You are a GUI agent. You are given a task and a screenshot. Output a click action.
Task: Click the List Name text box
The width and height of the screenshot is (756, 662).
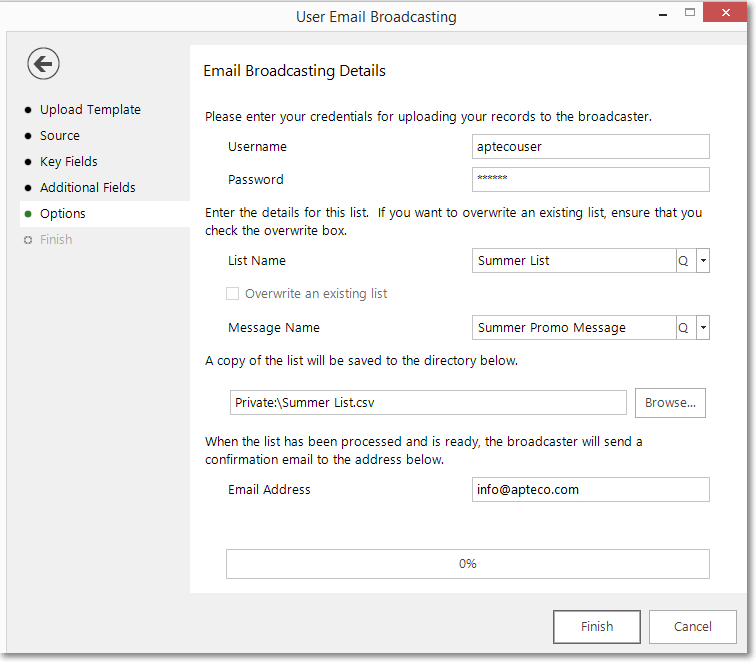tap(574, 261)
